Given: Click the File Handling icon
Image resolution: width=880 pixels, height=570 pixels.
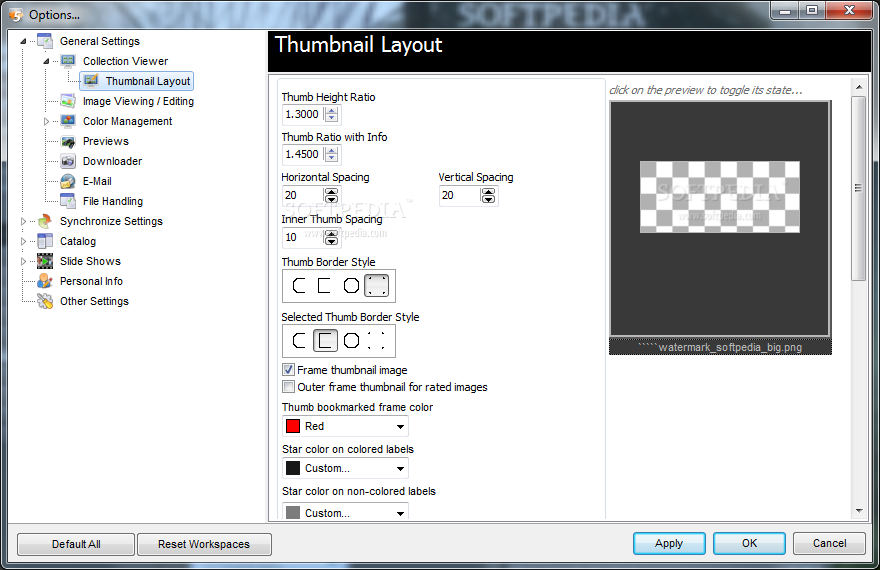Looking at the screenshot, I should tap(68, 201).
